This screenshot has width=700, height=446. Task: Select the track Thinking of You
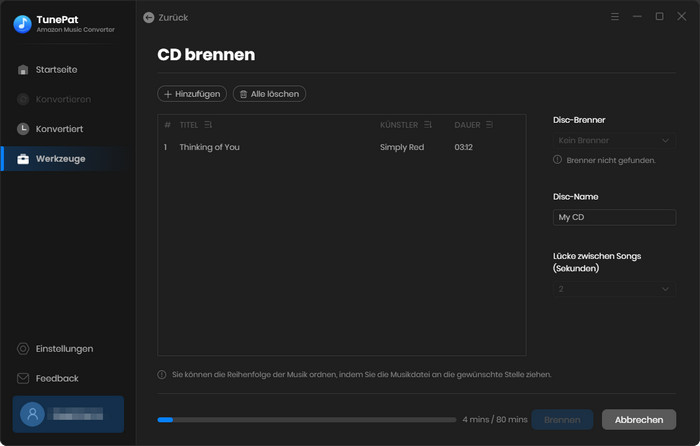point(209,147)
